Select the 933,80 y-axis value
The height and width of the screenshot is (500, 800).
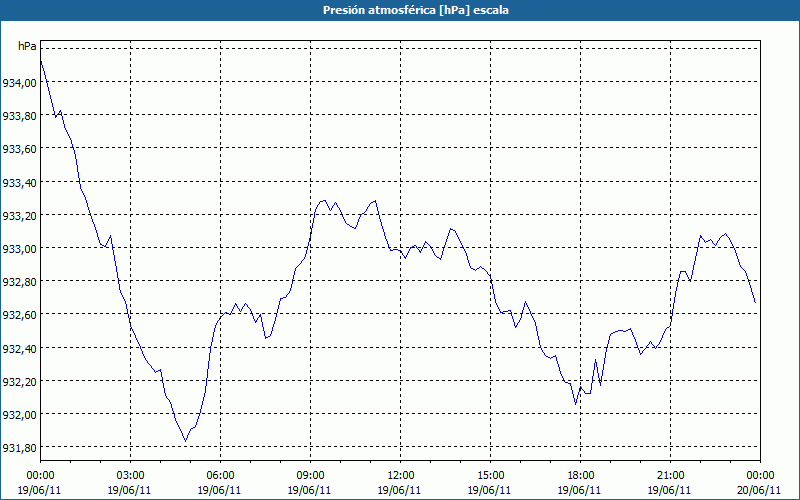click(x=19, y=116)
